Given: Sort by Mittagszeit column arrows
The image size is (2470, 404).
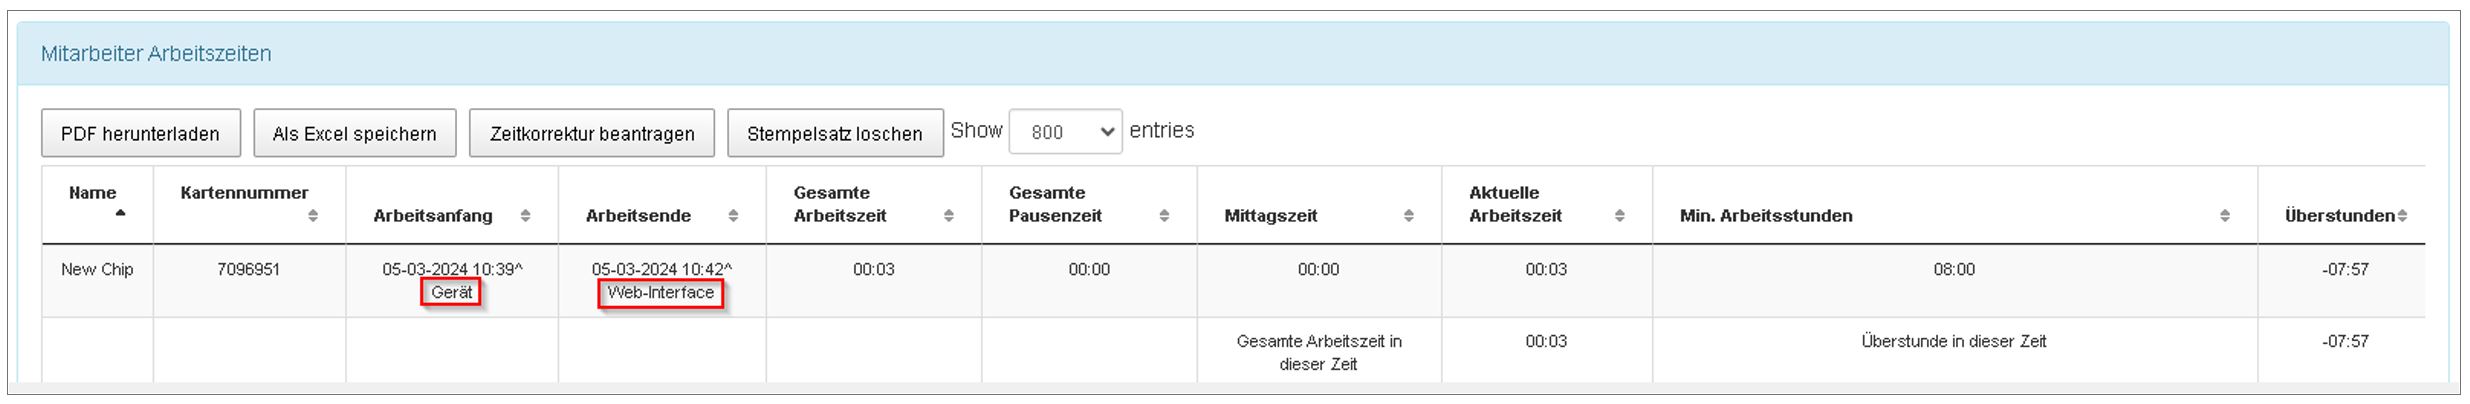Looking at the screenshot, I should click(x=1408, y=215).
